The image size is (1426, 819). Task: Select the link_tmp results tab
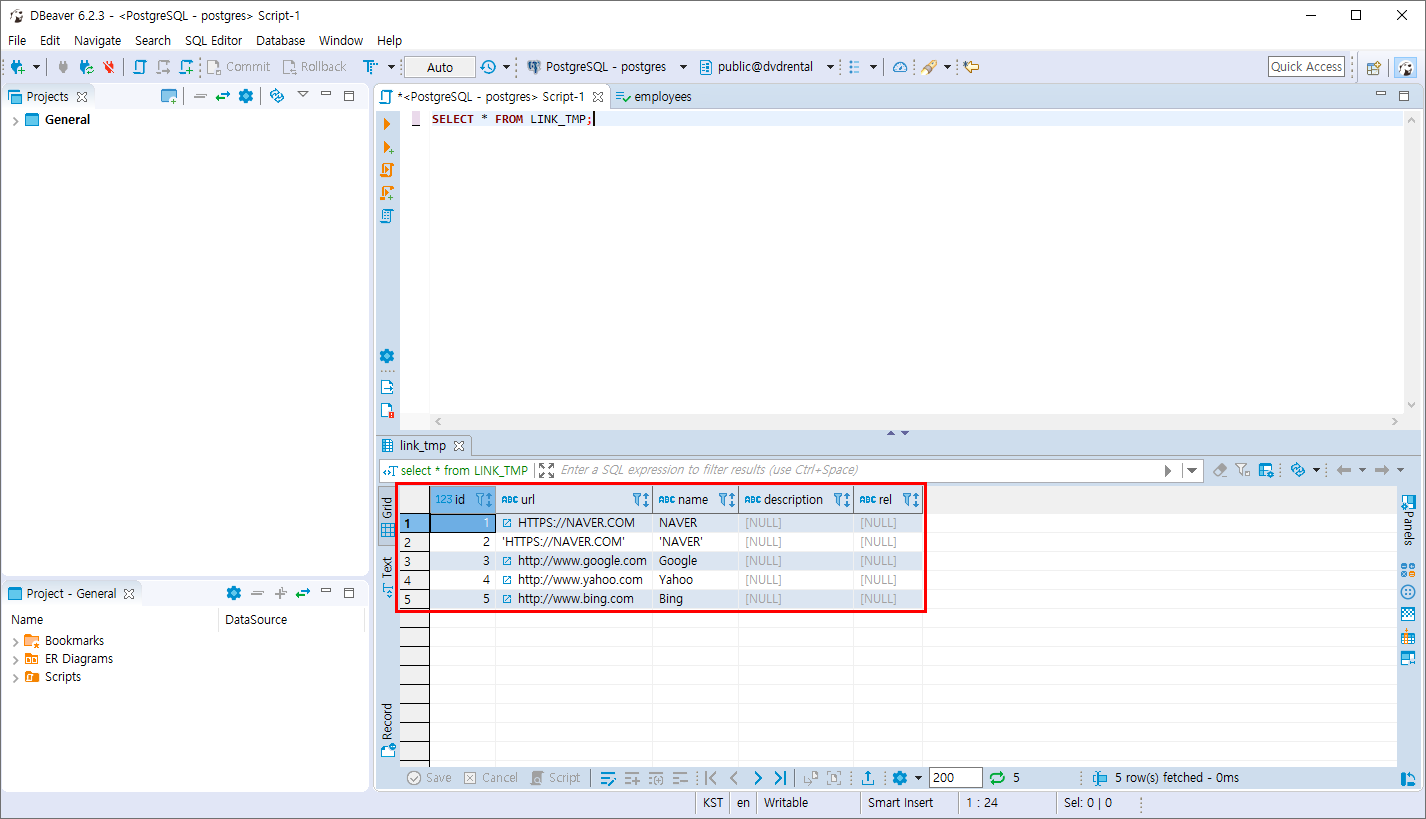[424, 445]
